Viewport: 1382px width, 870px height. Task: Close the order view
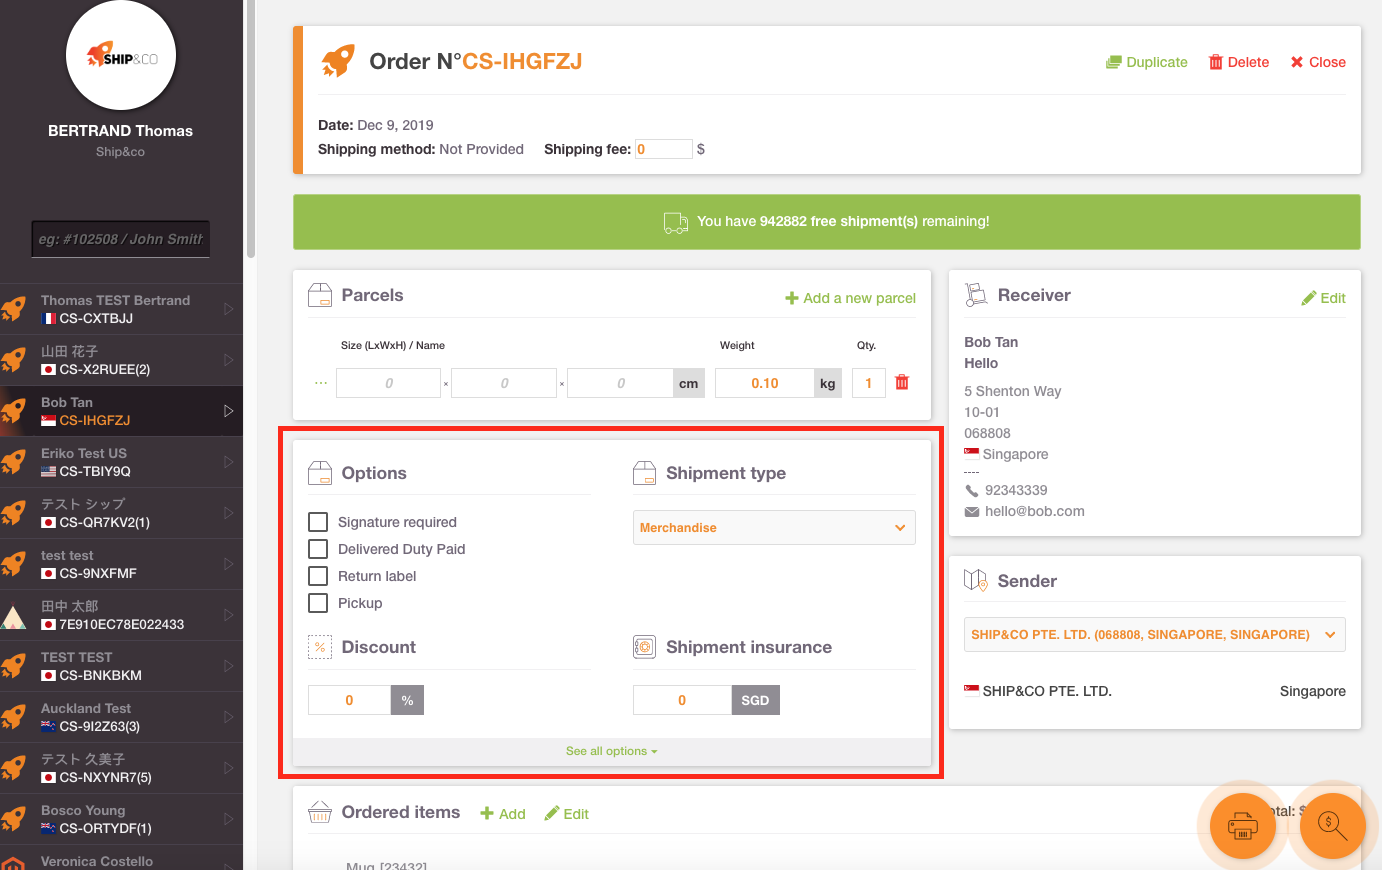[1318, 62]
